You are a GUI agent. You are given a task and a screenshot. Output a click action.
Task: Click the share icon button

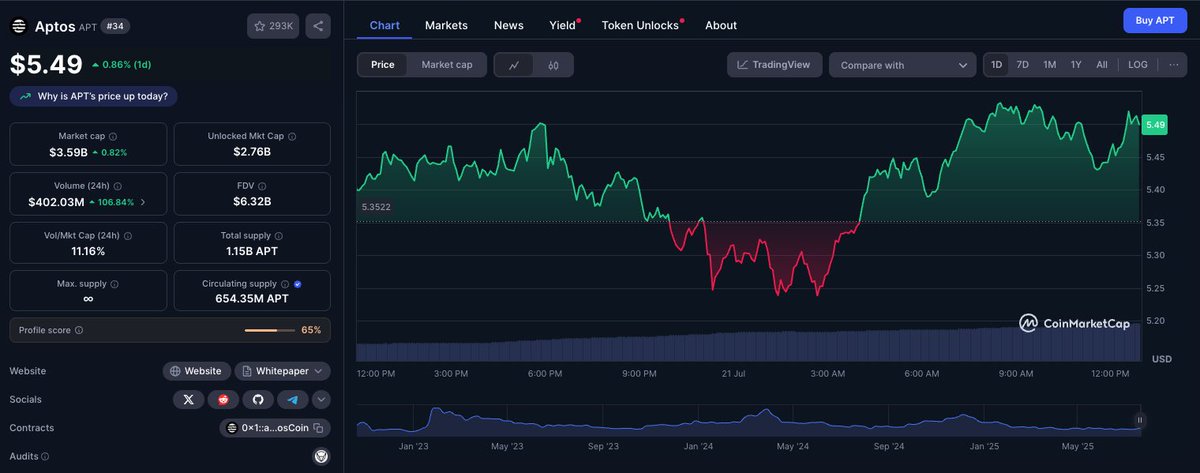click(318, 26)
